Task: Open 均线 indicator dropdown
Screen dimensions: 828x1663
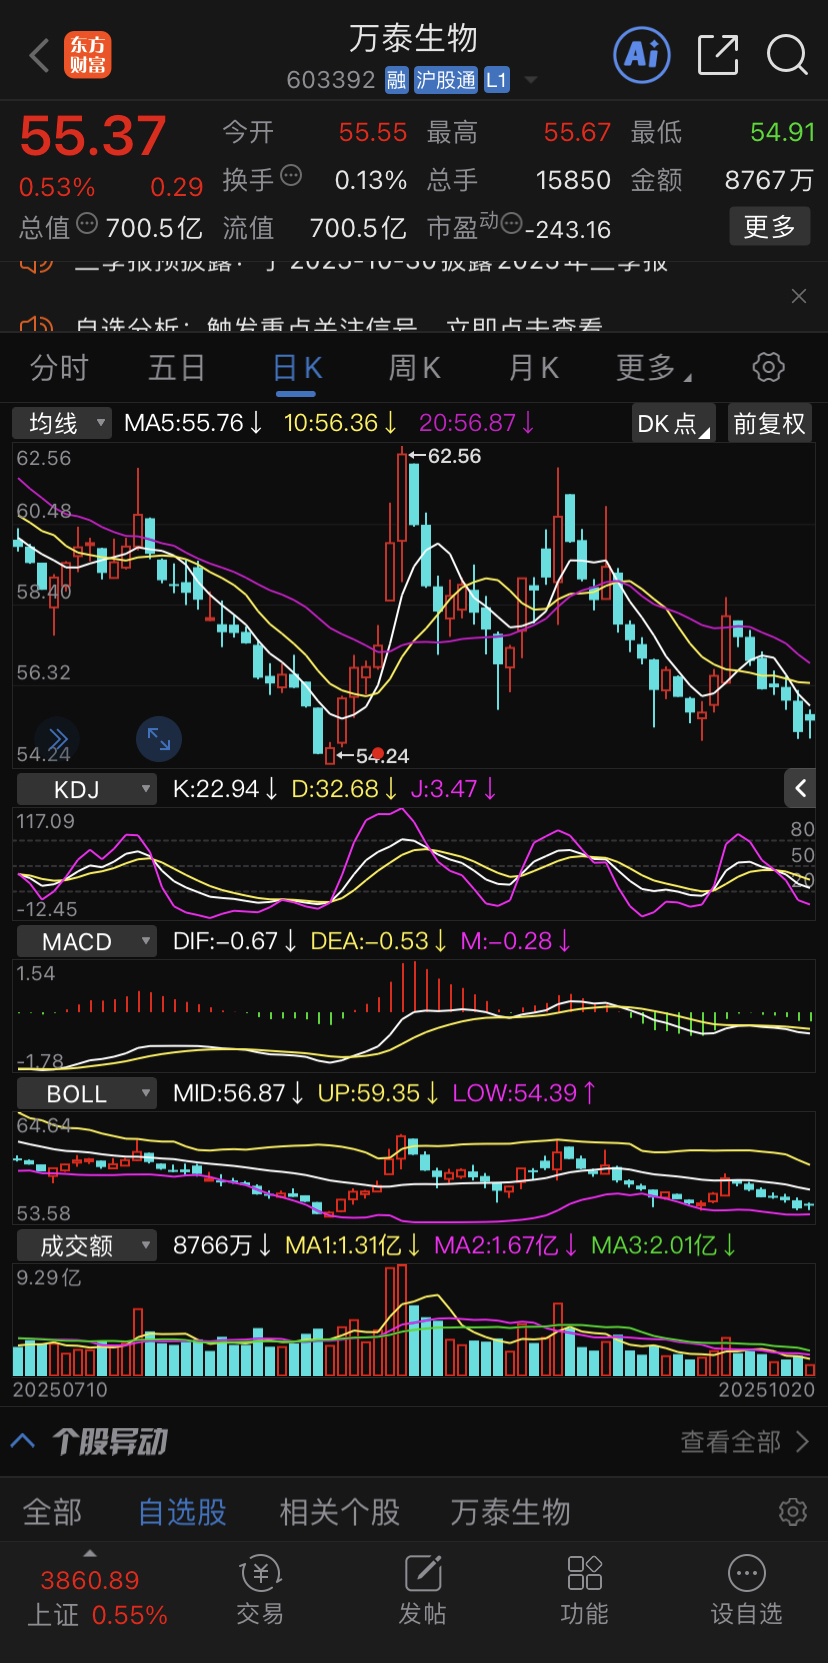Action: coord(62,423)
